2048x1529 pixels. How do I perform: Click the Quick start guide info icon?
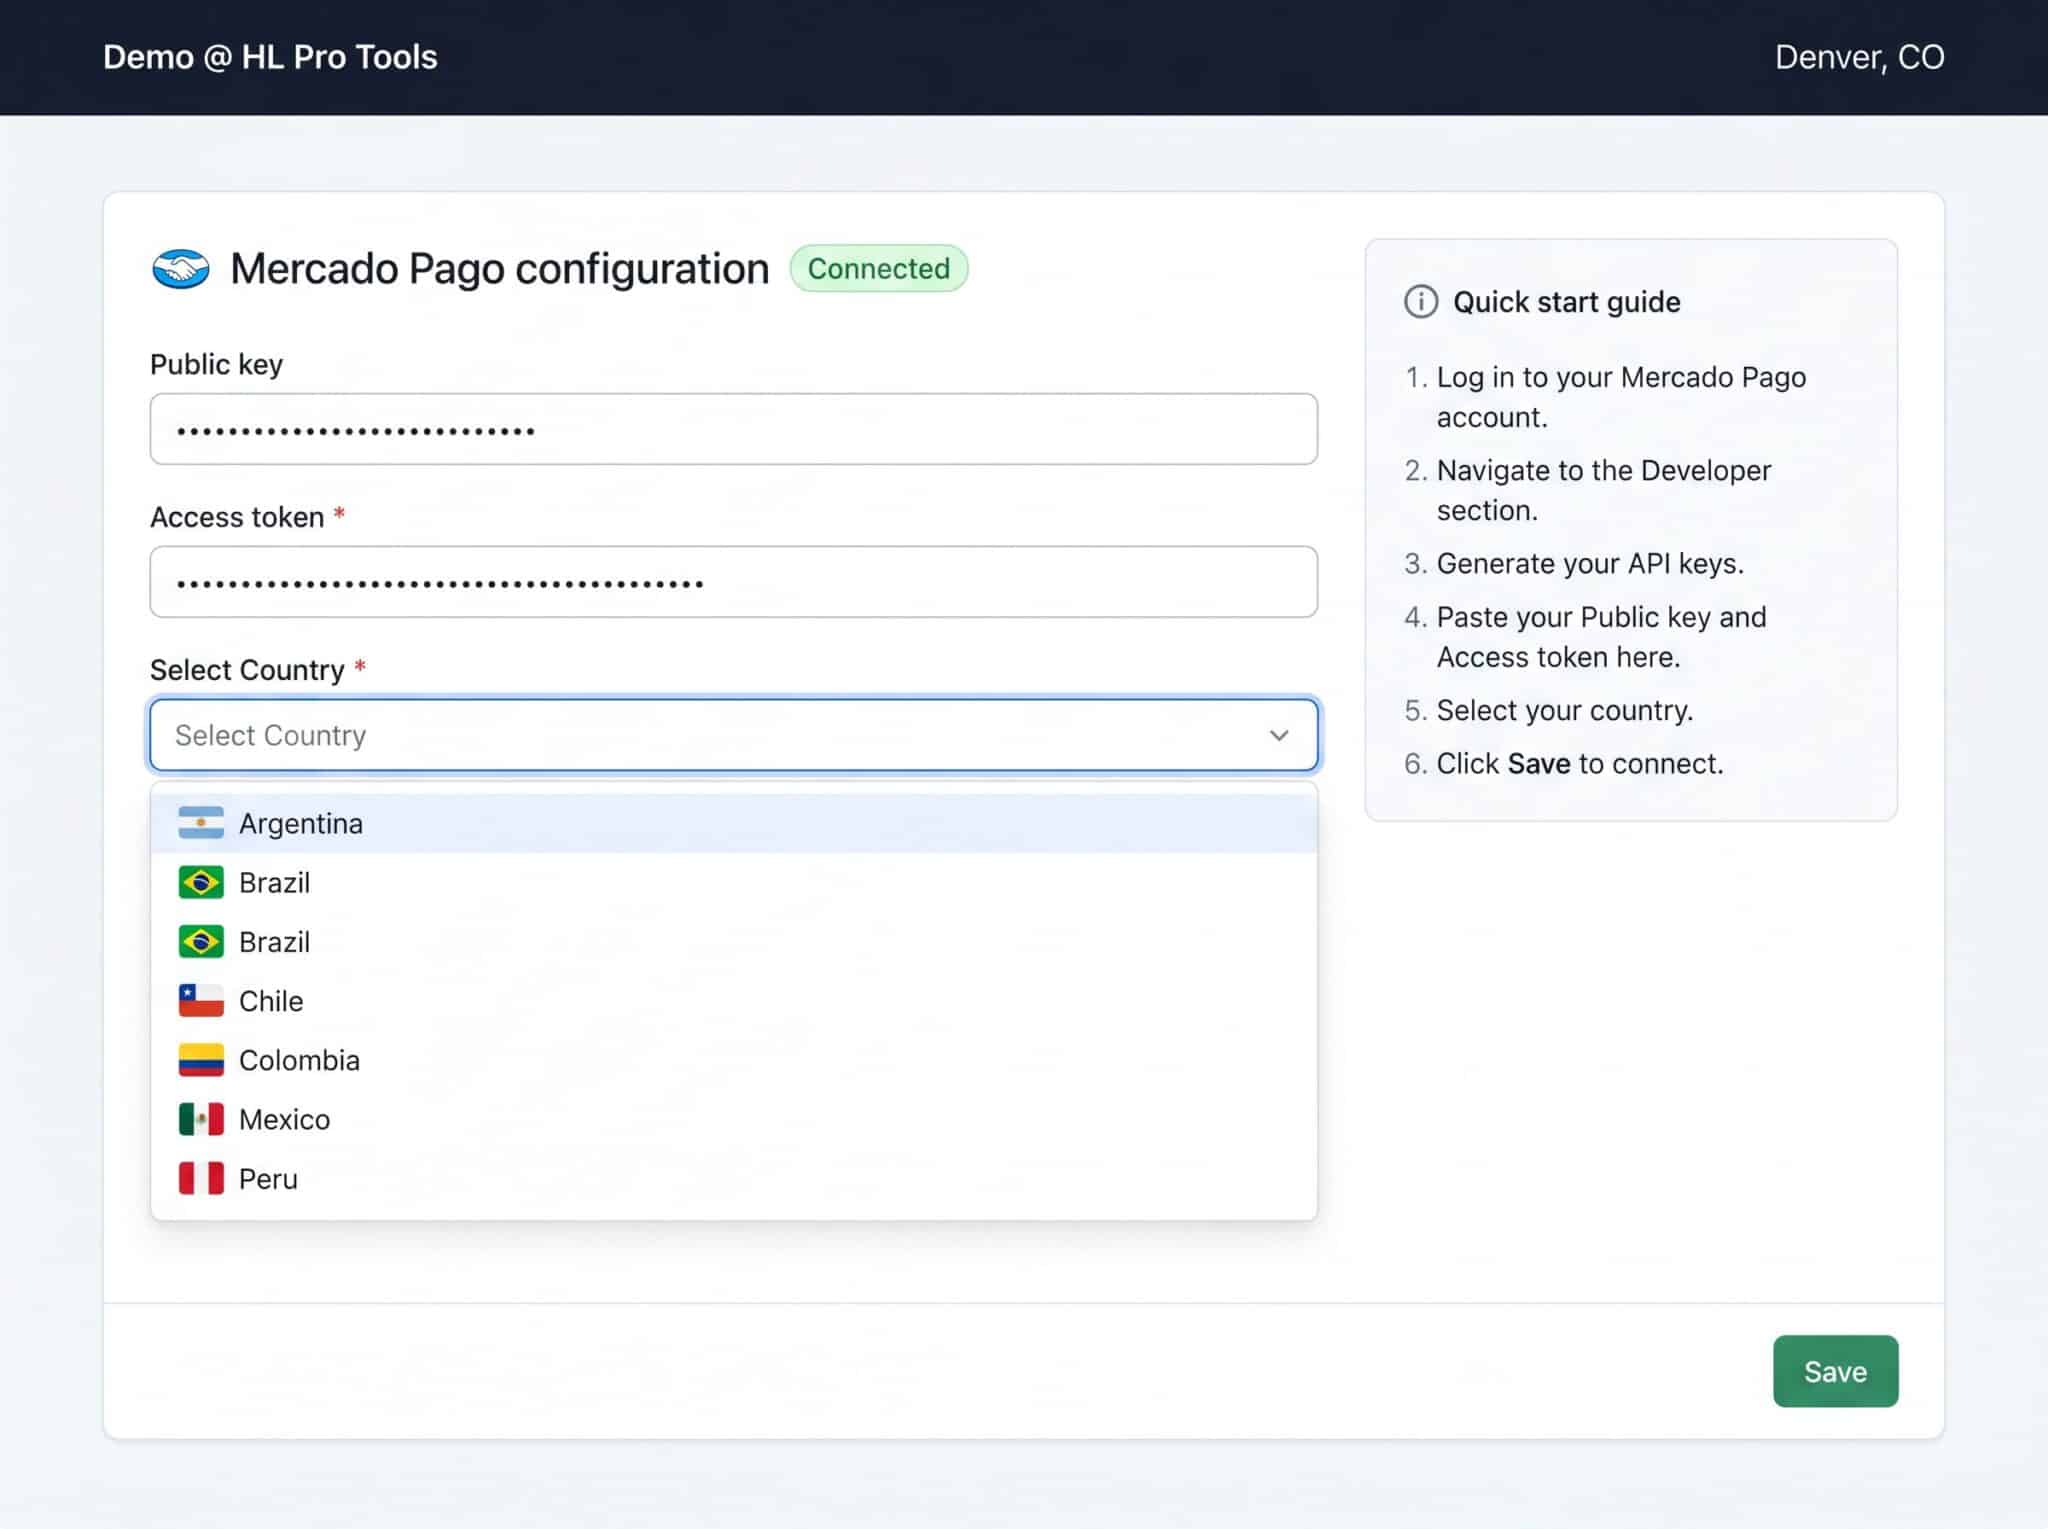pos(1420,301)
